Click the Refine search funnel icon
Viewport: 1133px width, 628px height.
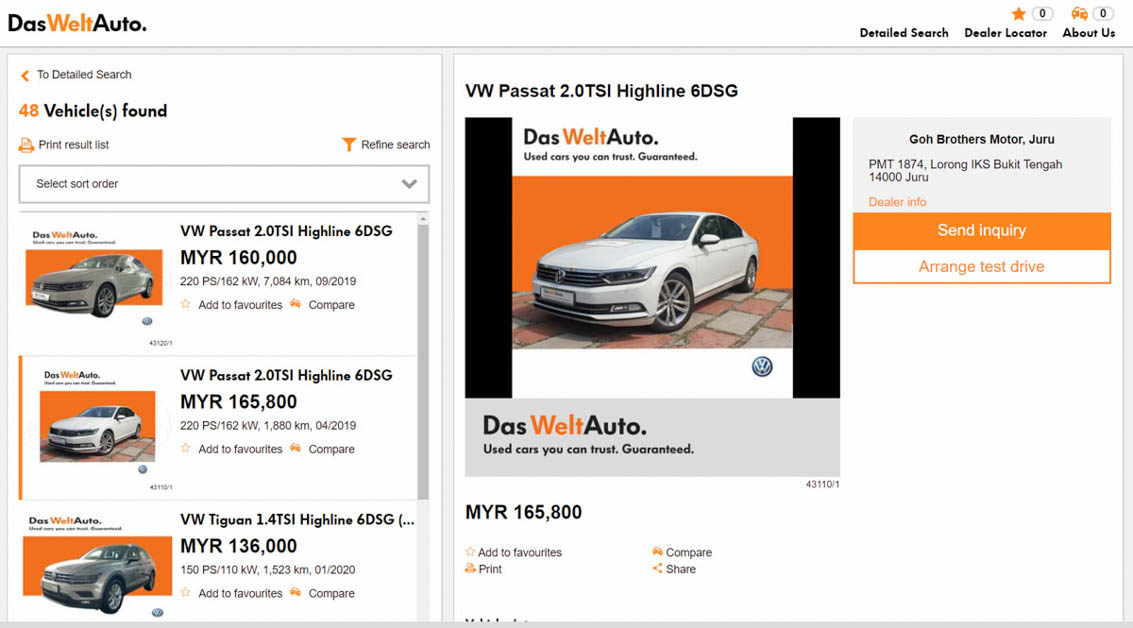[x=348, y=145]
